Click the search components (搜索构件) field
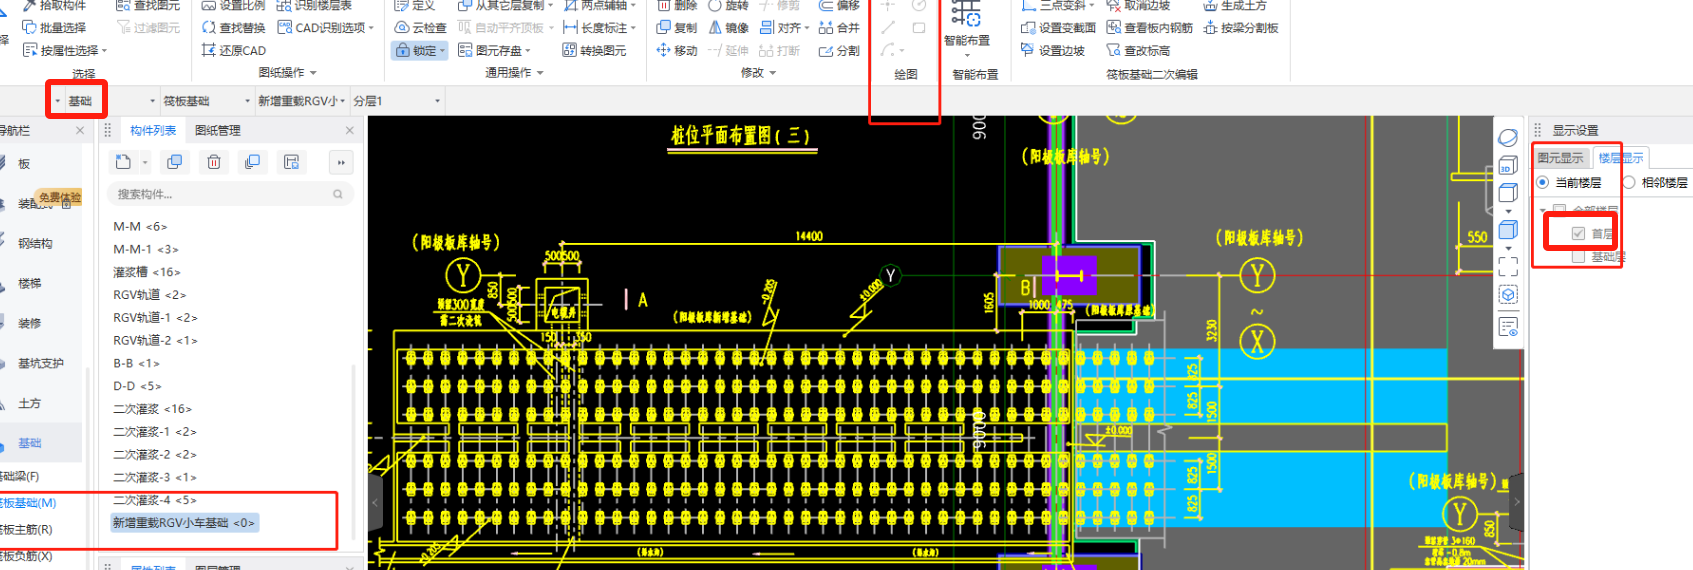1693x570 pixels. click(x=229, y=194)
